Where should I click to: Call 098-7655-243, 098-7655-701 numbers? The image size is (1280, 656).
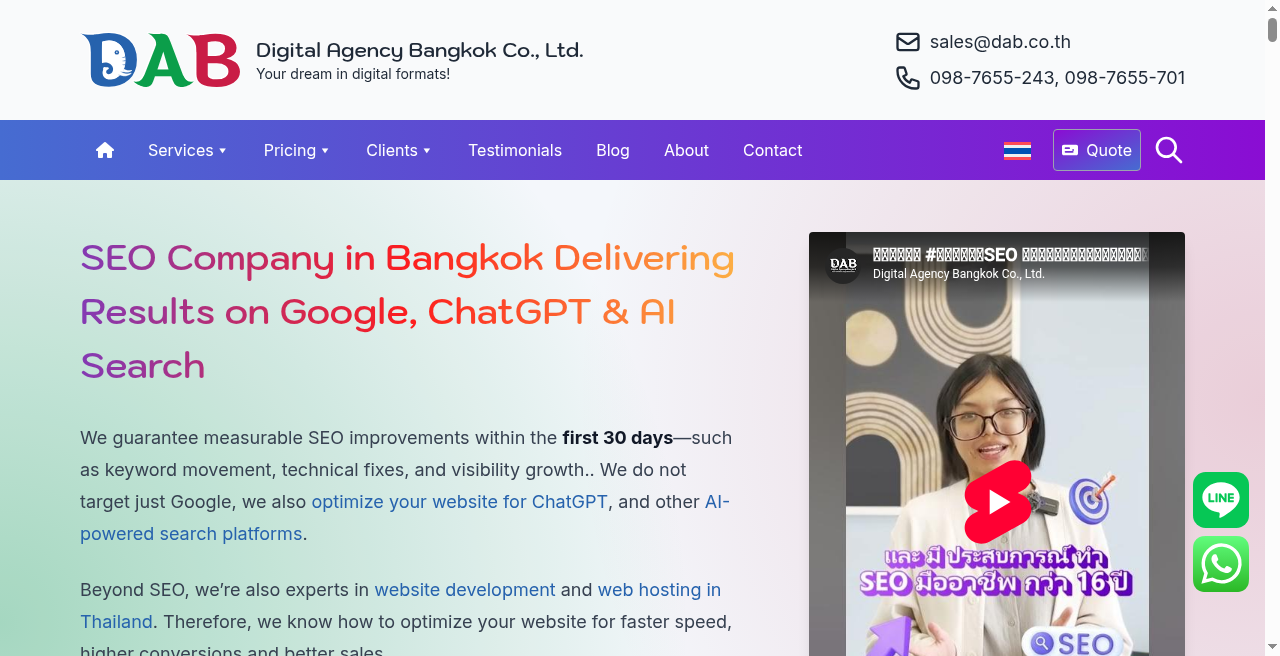pyautogui.click(x=1058, y=78)
